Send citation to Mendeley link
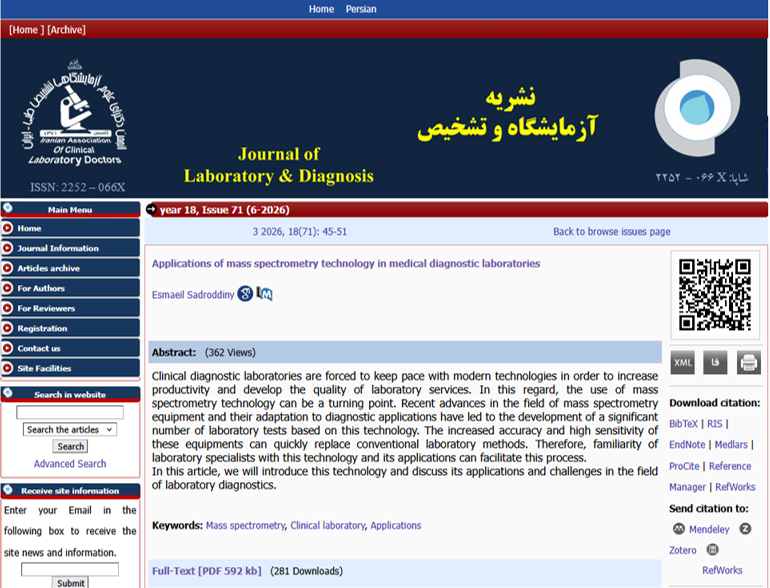Viewport: 770px width, 588px height. point(709,529)
